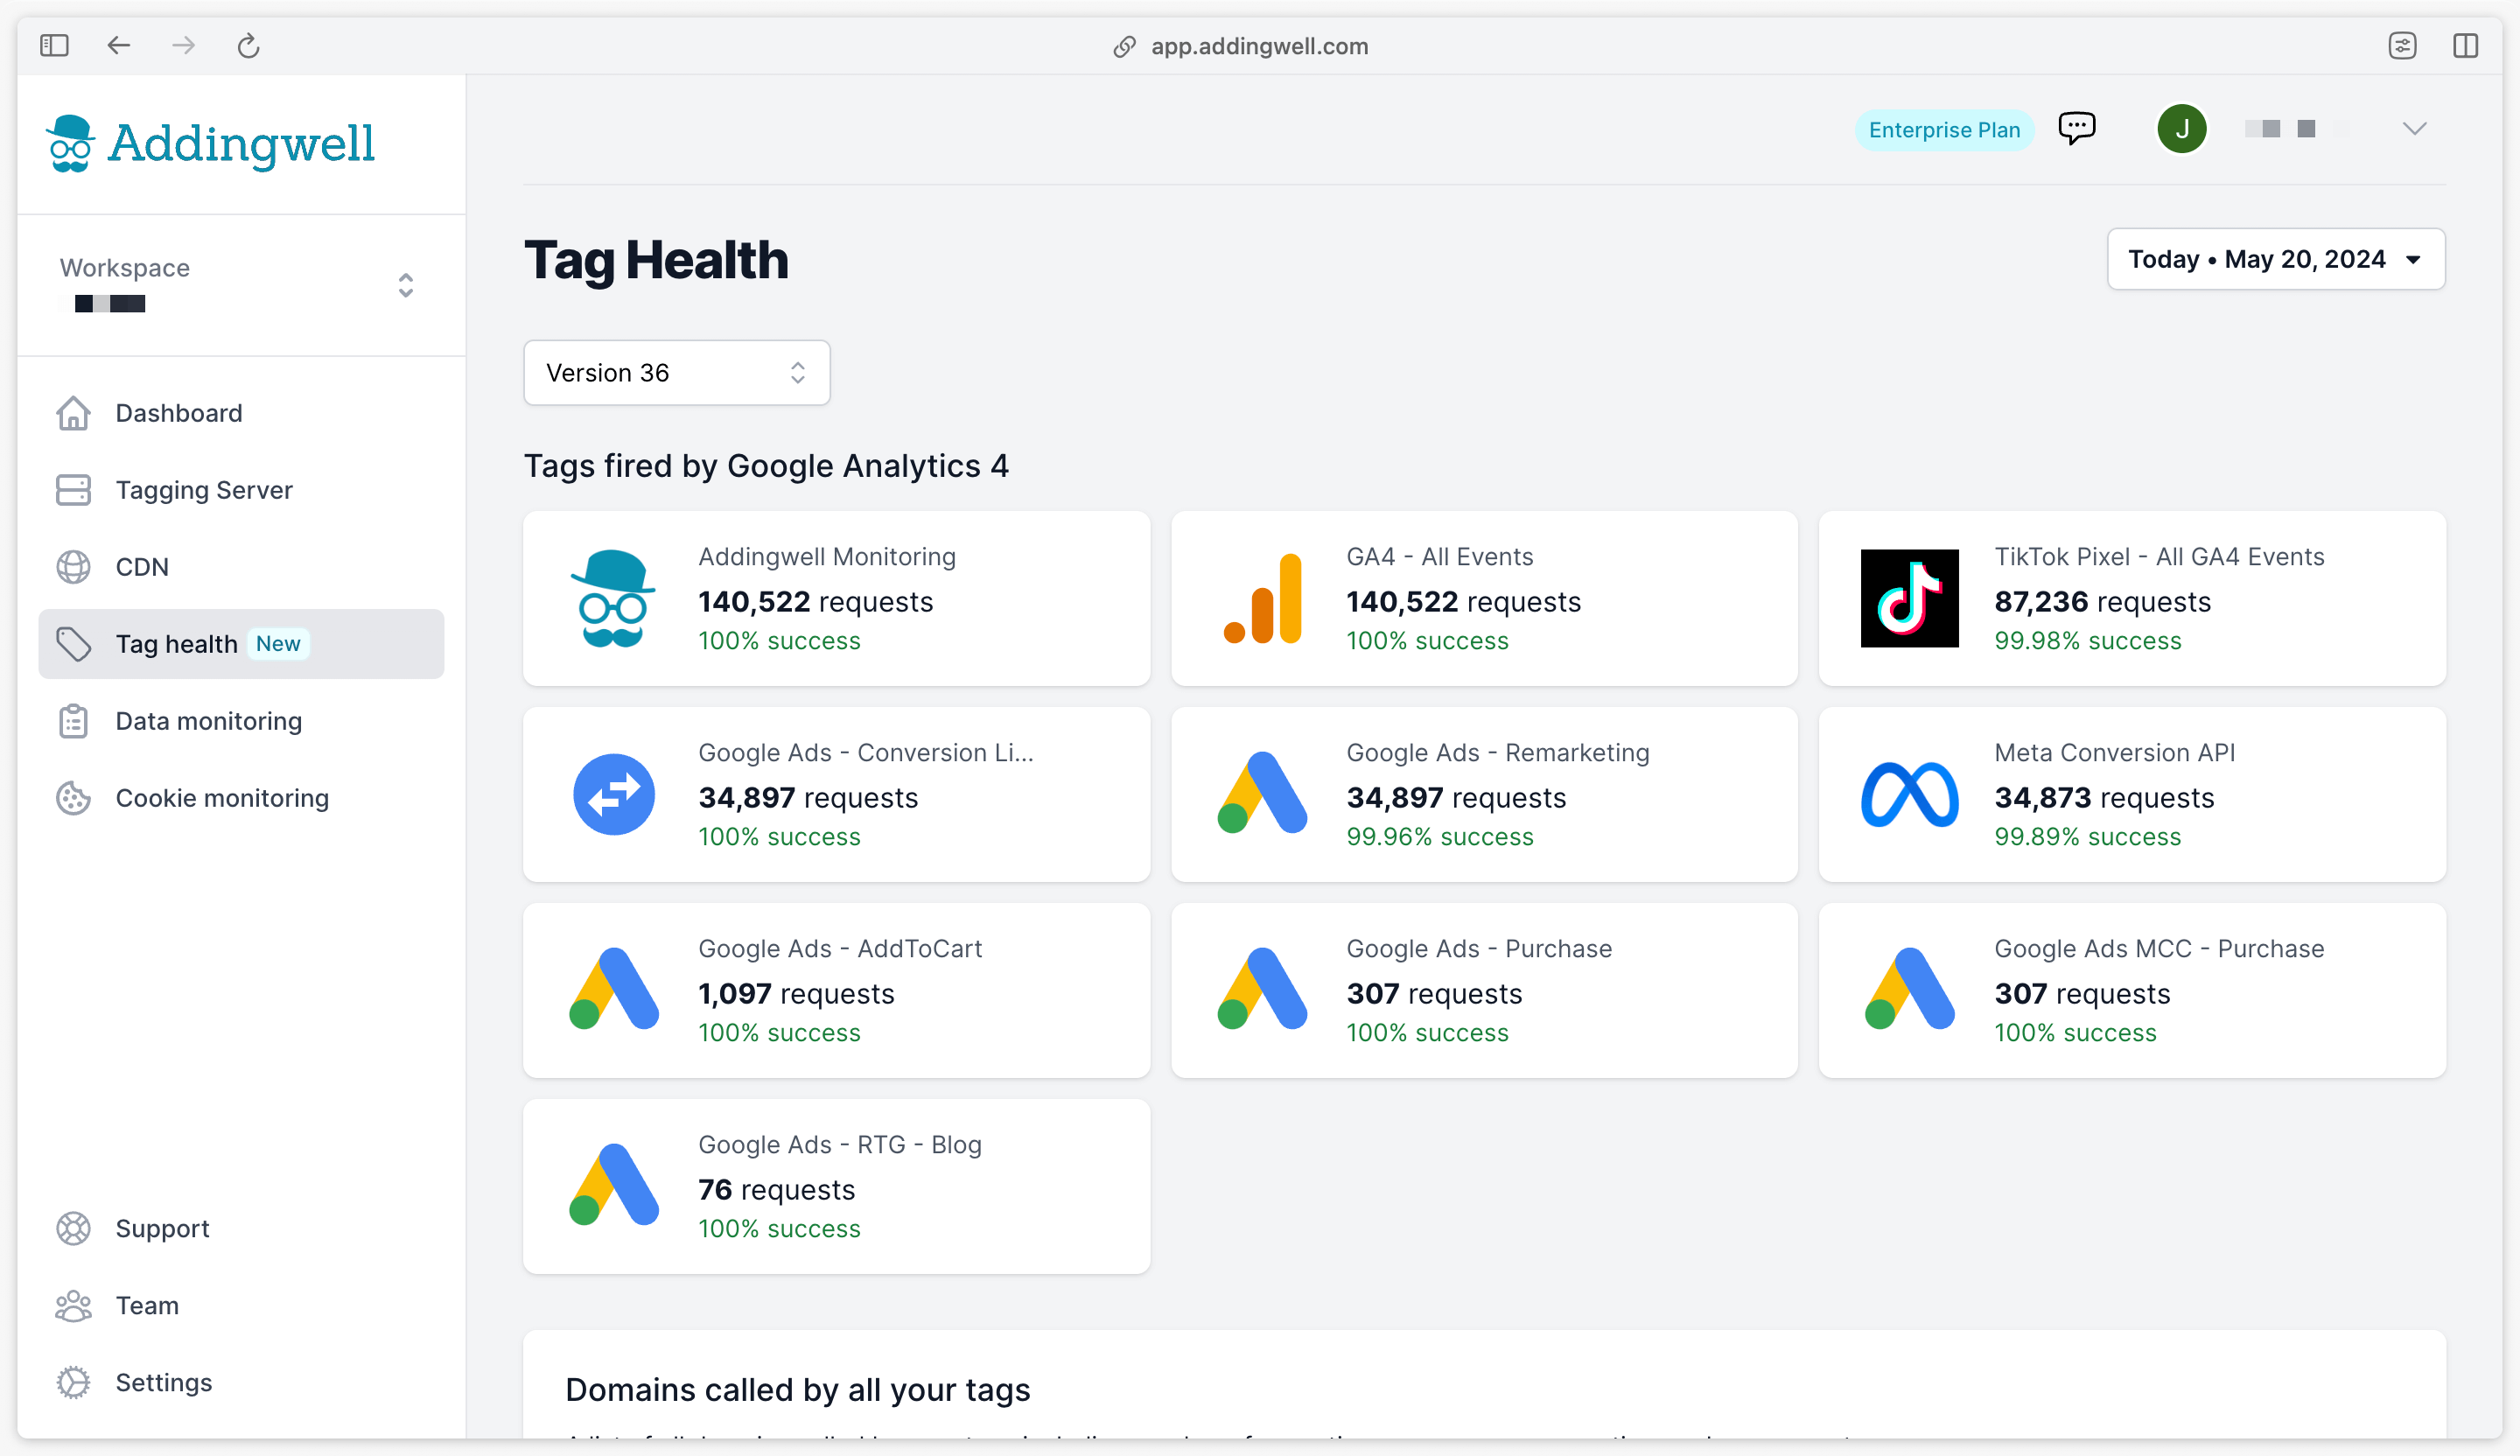The height and width of the screenshot is (1456, 2520).
Task: Open the Version 36 dropdown
Action: click(677, 372)
